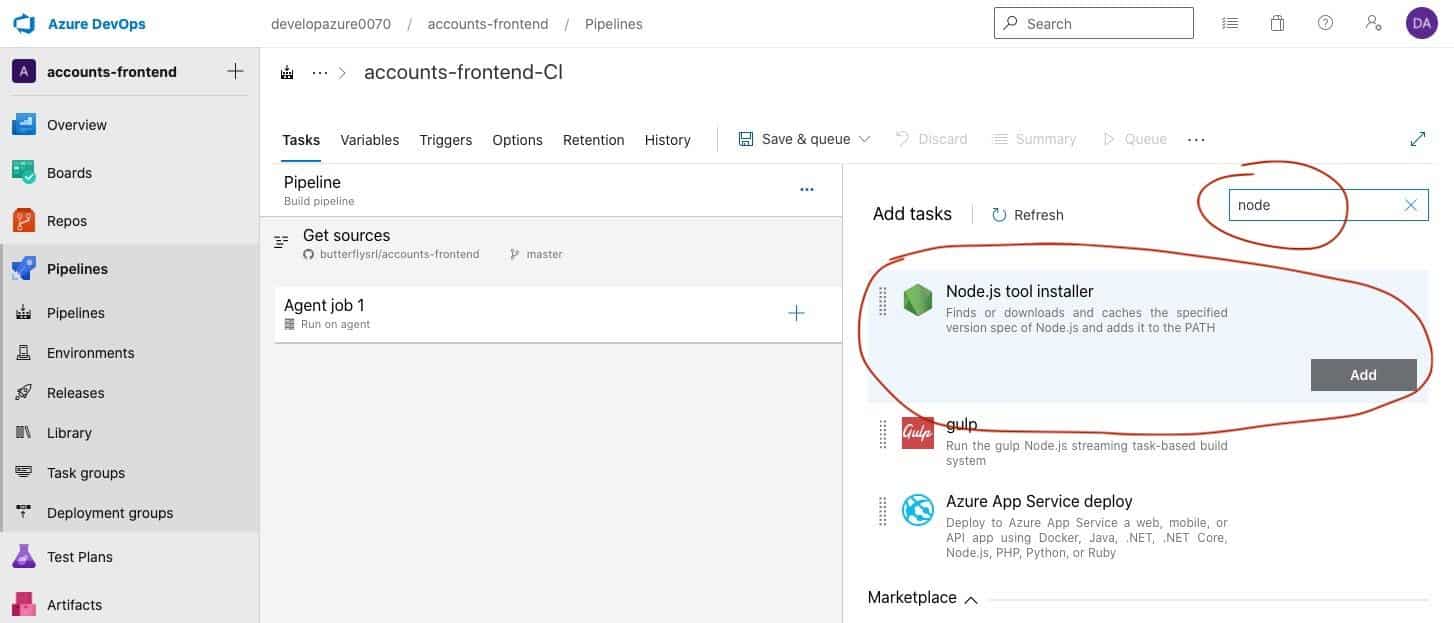Screen dimensions: 1454x623
Task: Select the Agent job 1 row
Action: tap(558, 315)
